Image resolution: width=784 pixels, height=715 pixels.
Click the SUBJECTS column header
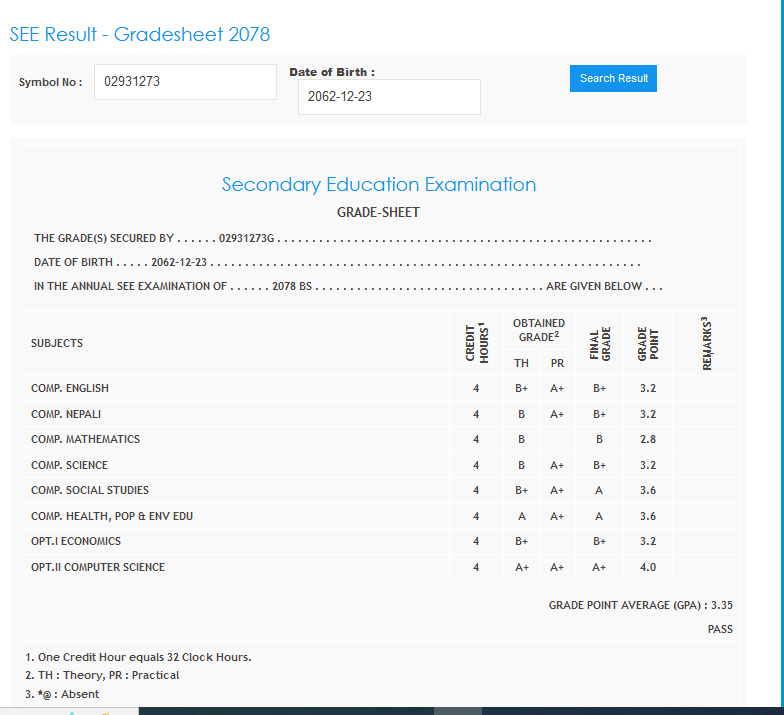[57, 343]
